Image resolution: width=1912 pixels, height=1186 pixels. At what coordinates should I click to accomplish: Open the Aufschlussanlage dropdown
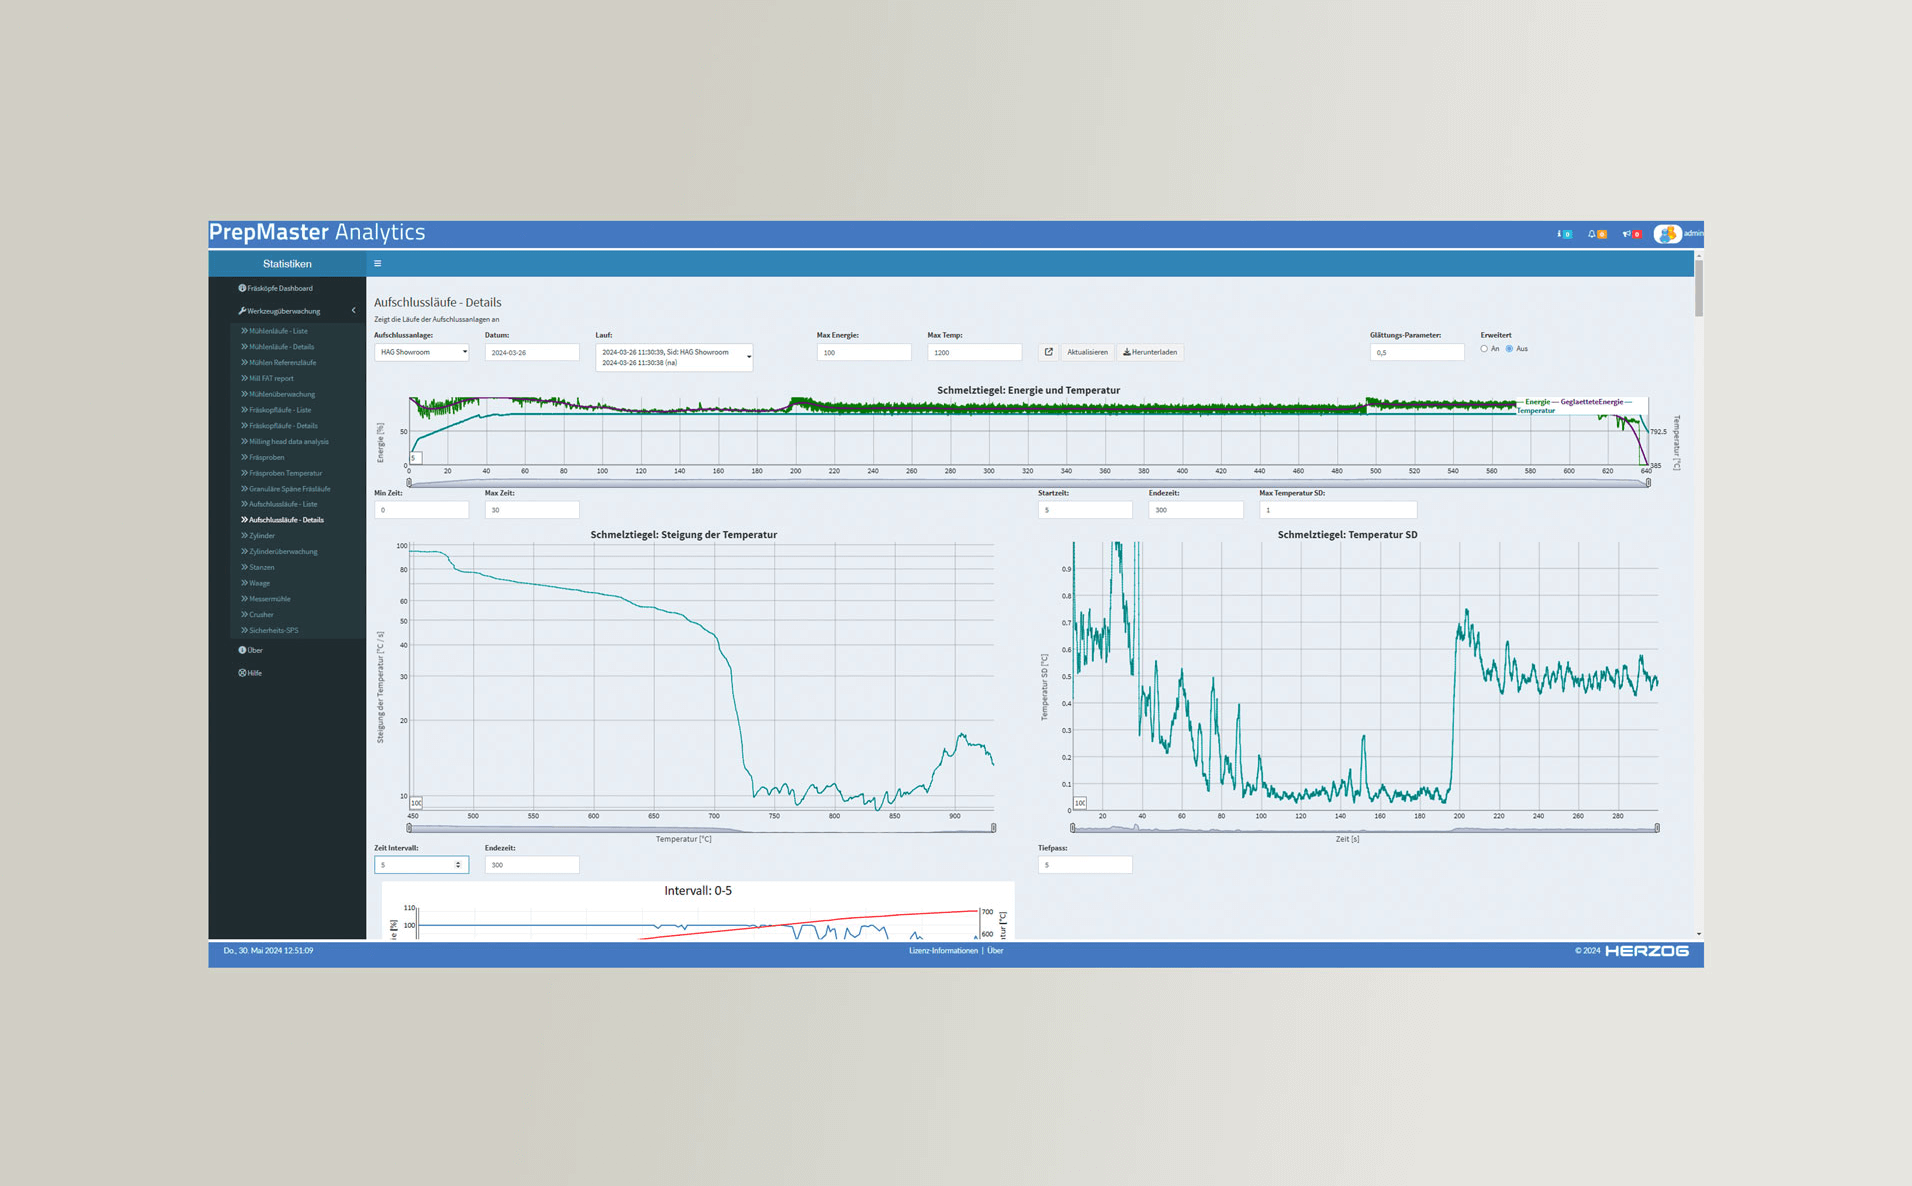click(x=421, y=352)
